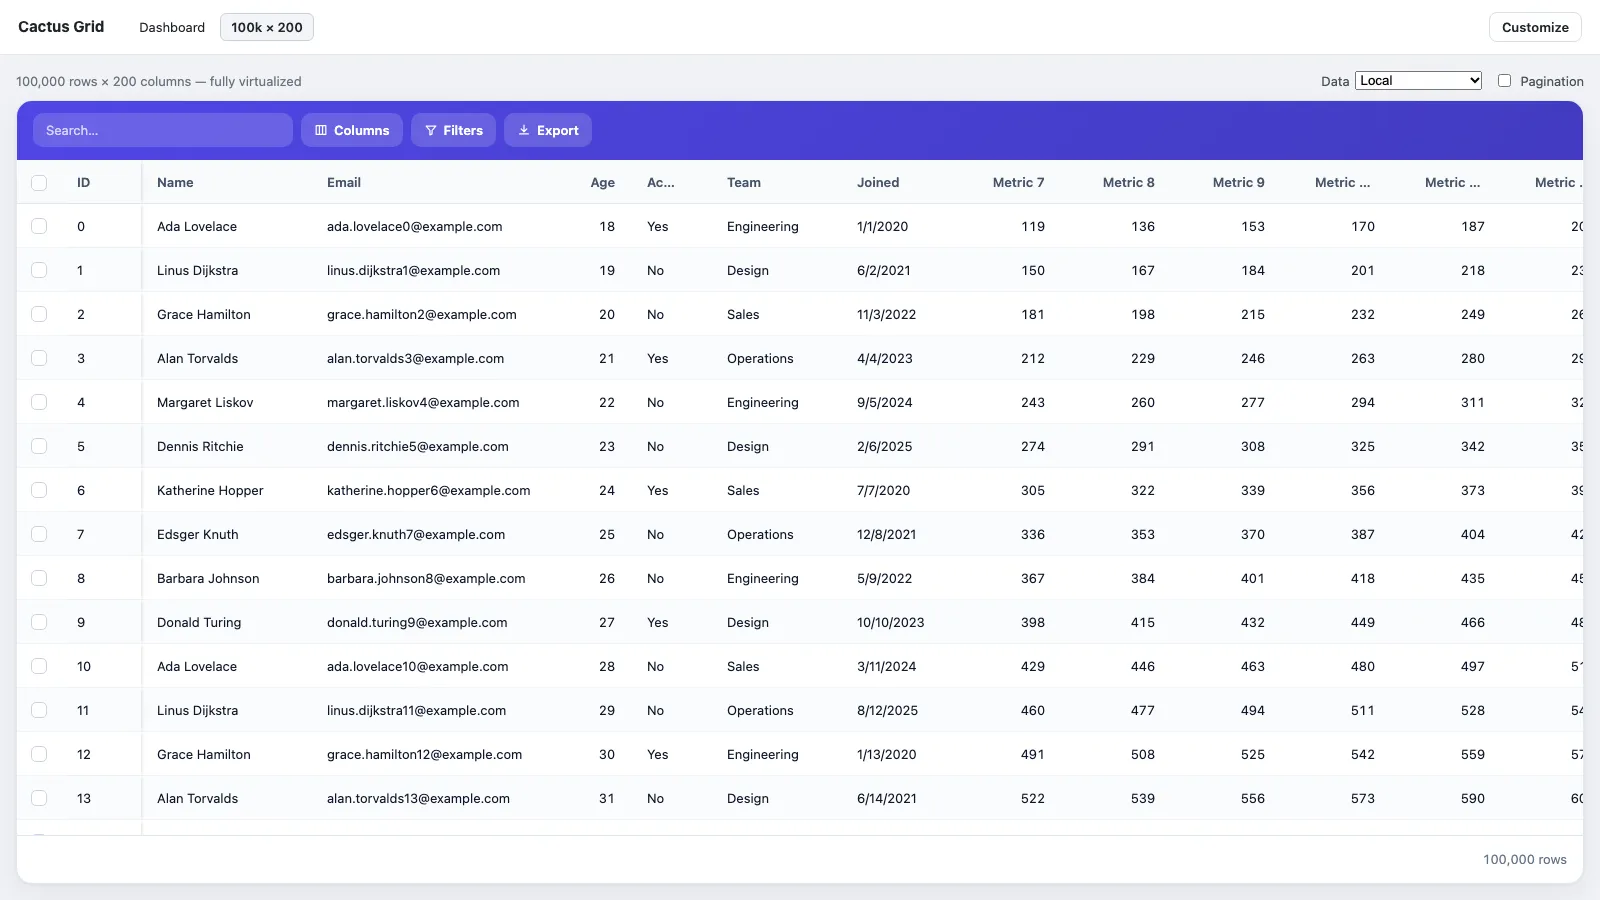Click the Cactus Grid brand title
The height and width of the screenshot is (900, 1600).
point(61,27)
